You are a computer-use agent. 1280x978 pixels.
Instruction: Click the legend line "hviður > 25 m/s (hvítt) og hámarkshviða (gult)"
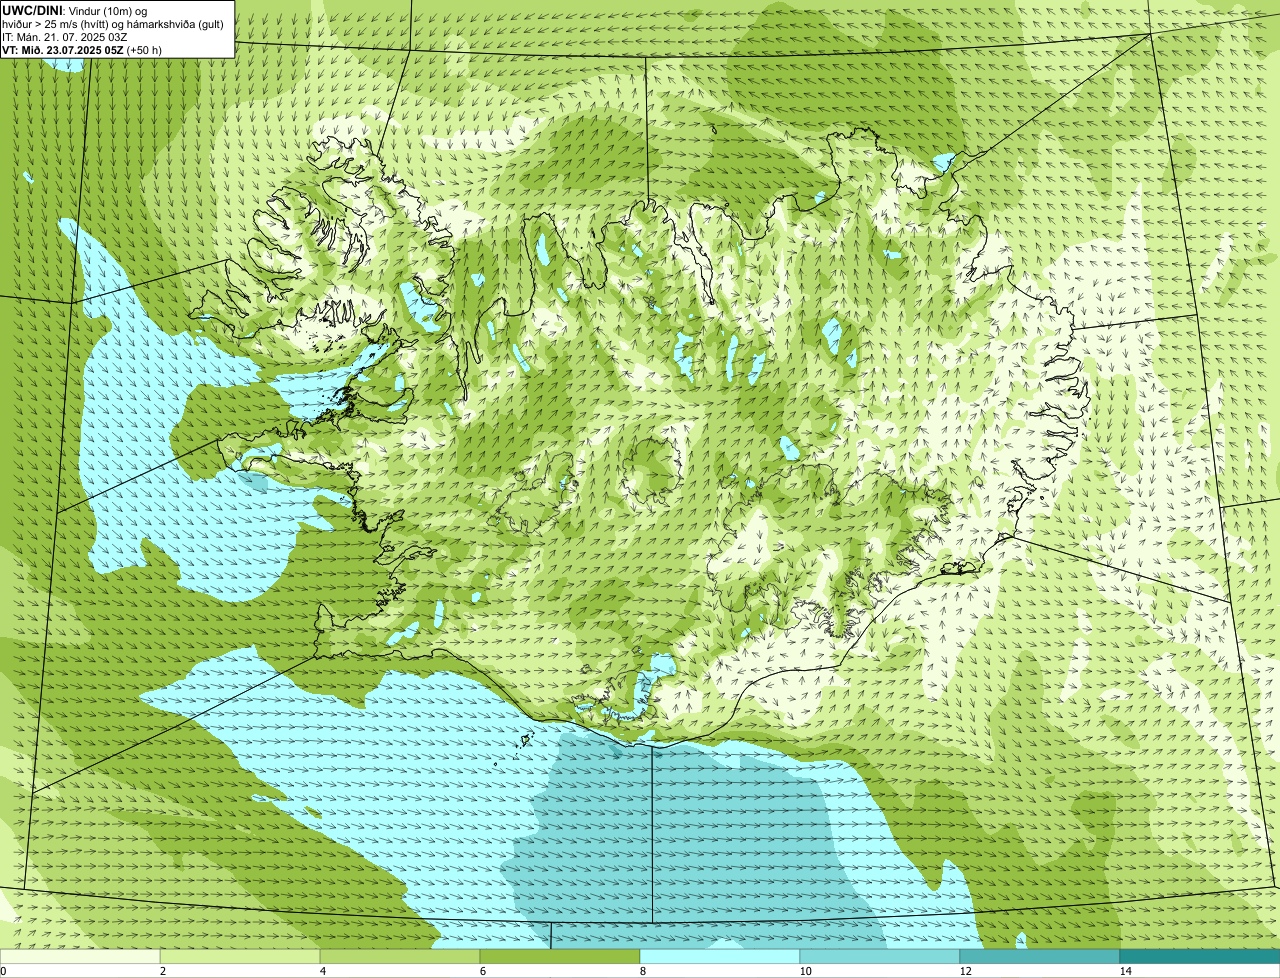pos(113,23)
